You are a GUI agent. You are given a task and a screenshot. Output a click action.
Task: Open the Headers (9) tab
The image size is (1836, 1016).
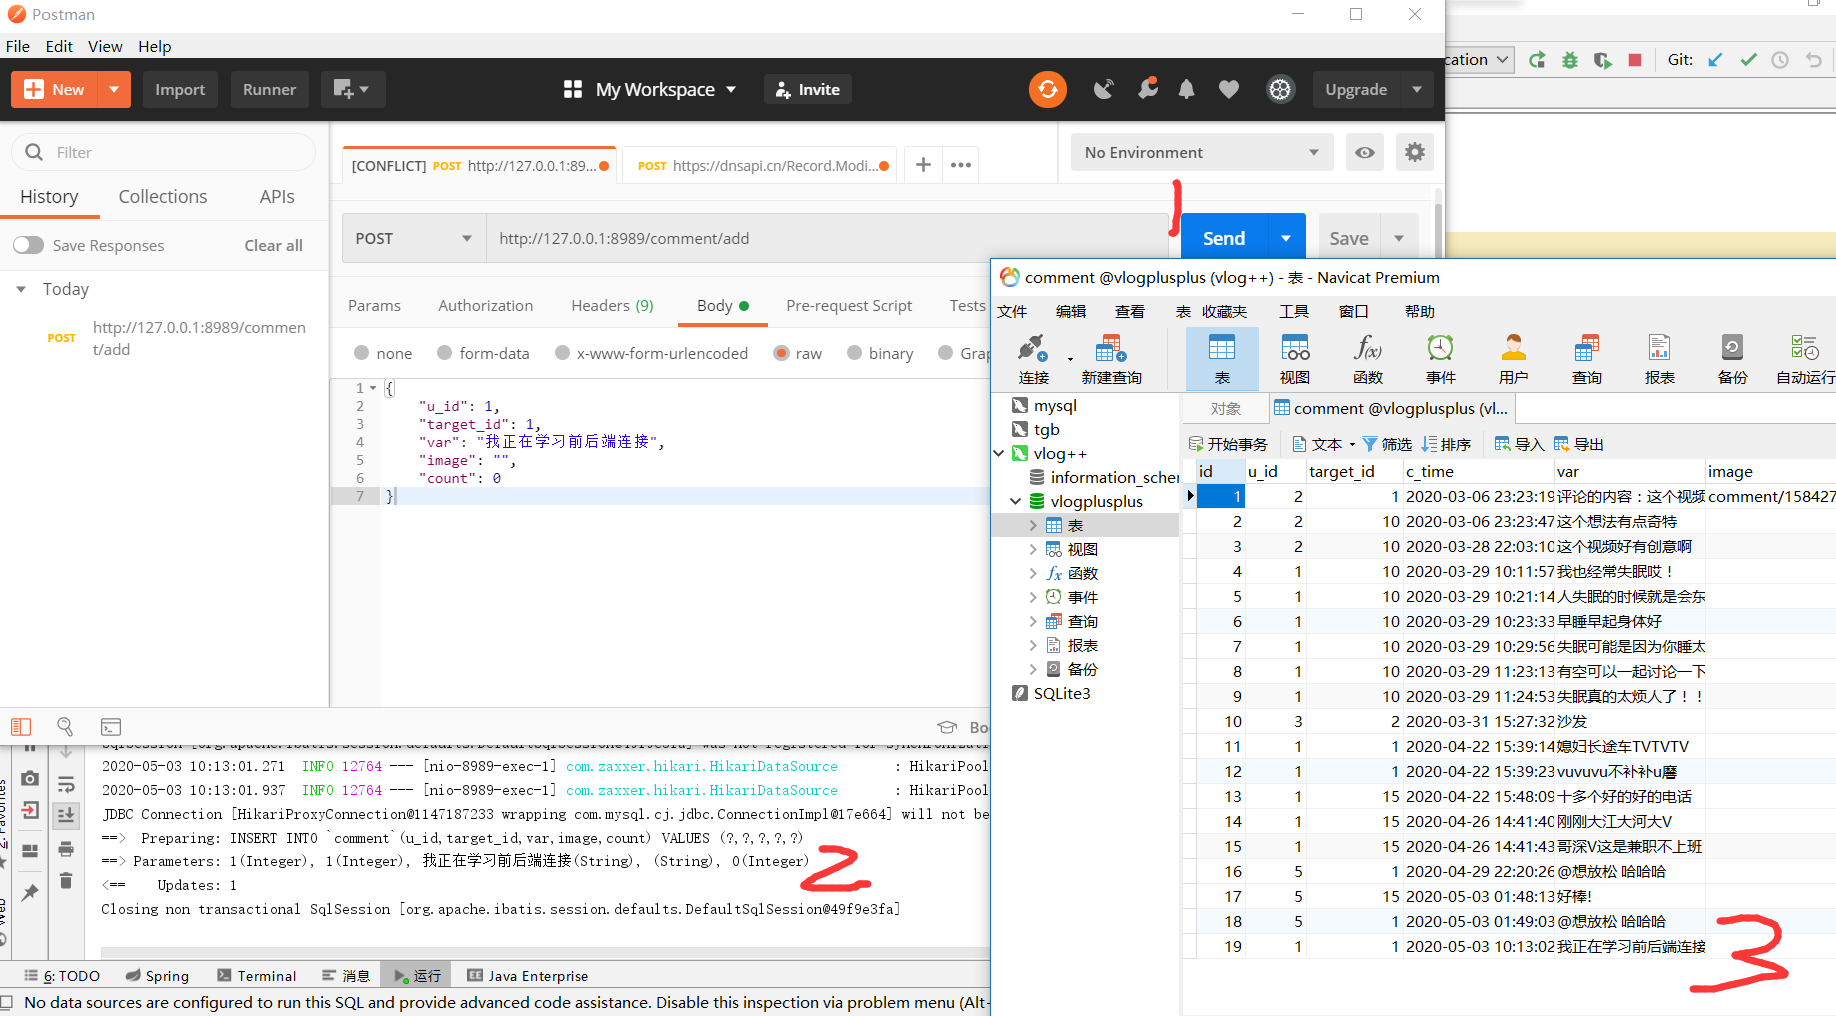(612, 305)
